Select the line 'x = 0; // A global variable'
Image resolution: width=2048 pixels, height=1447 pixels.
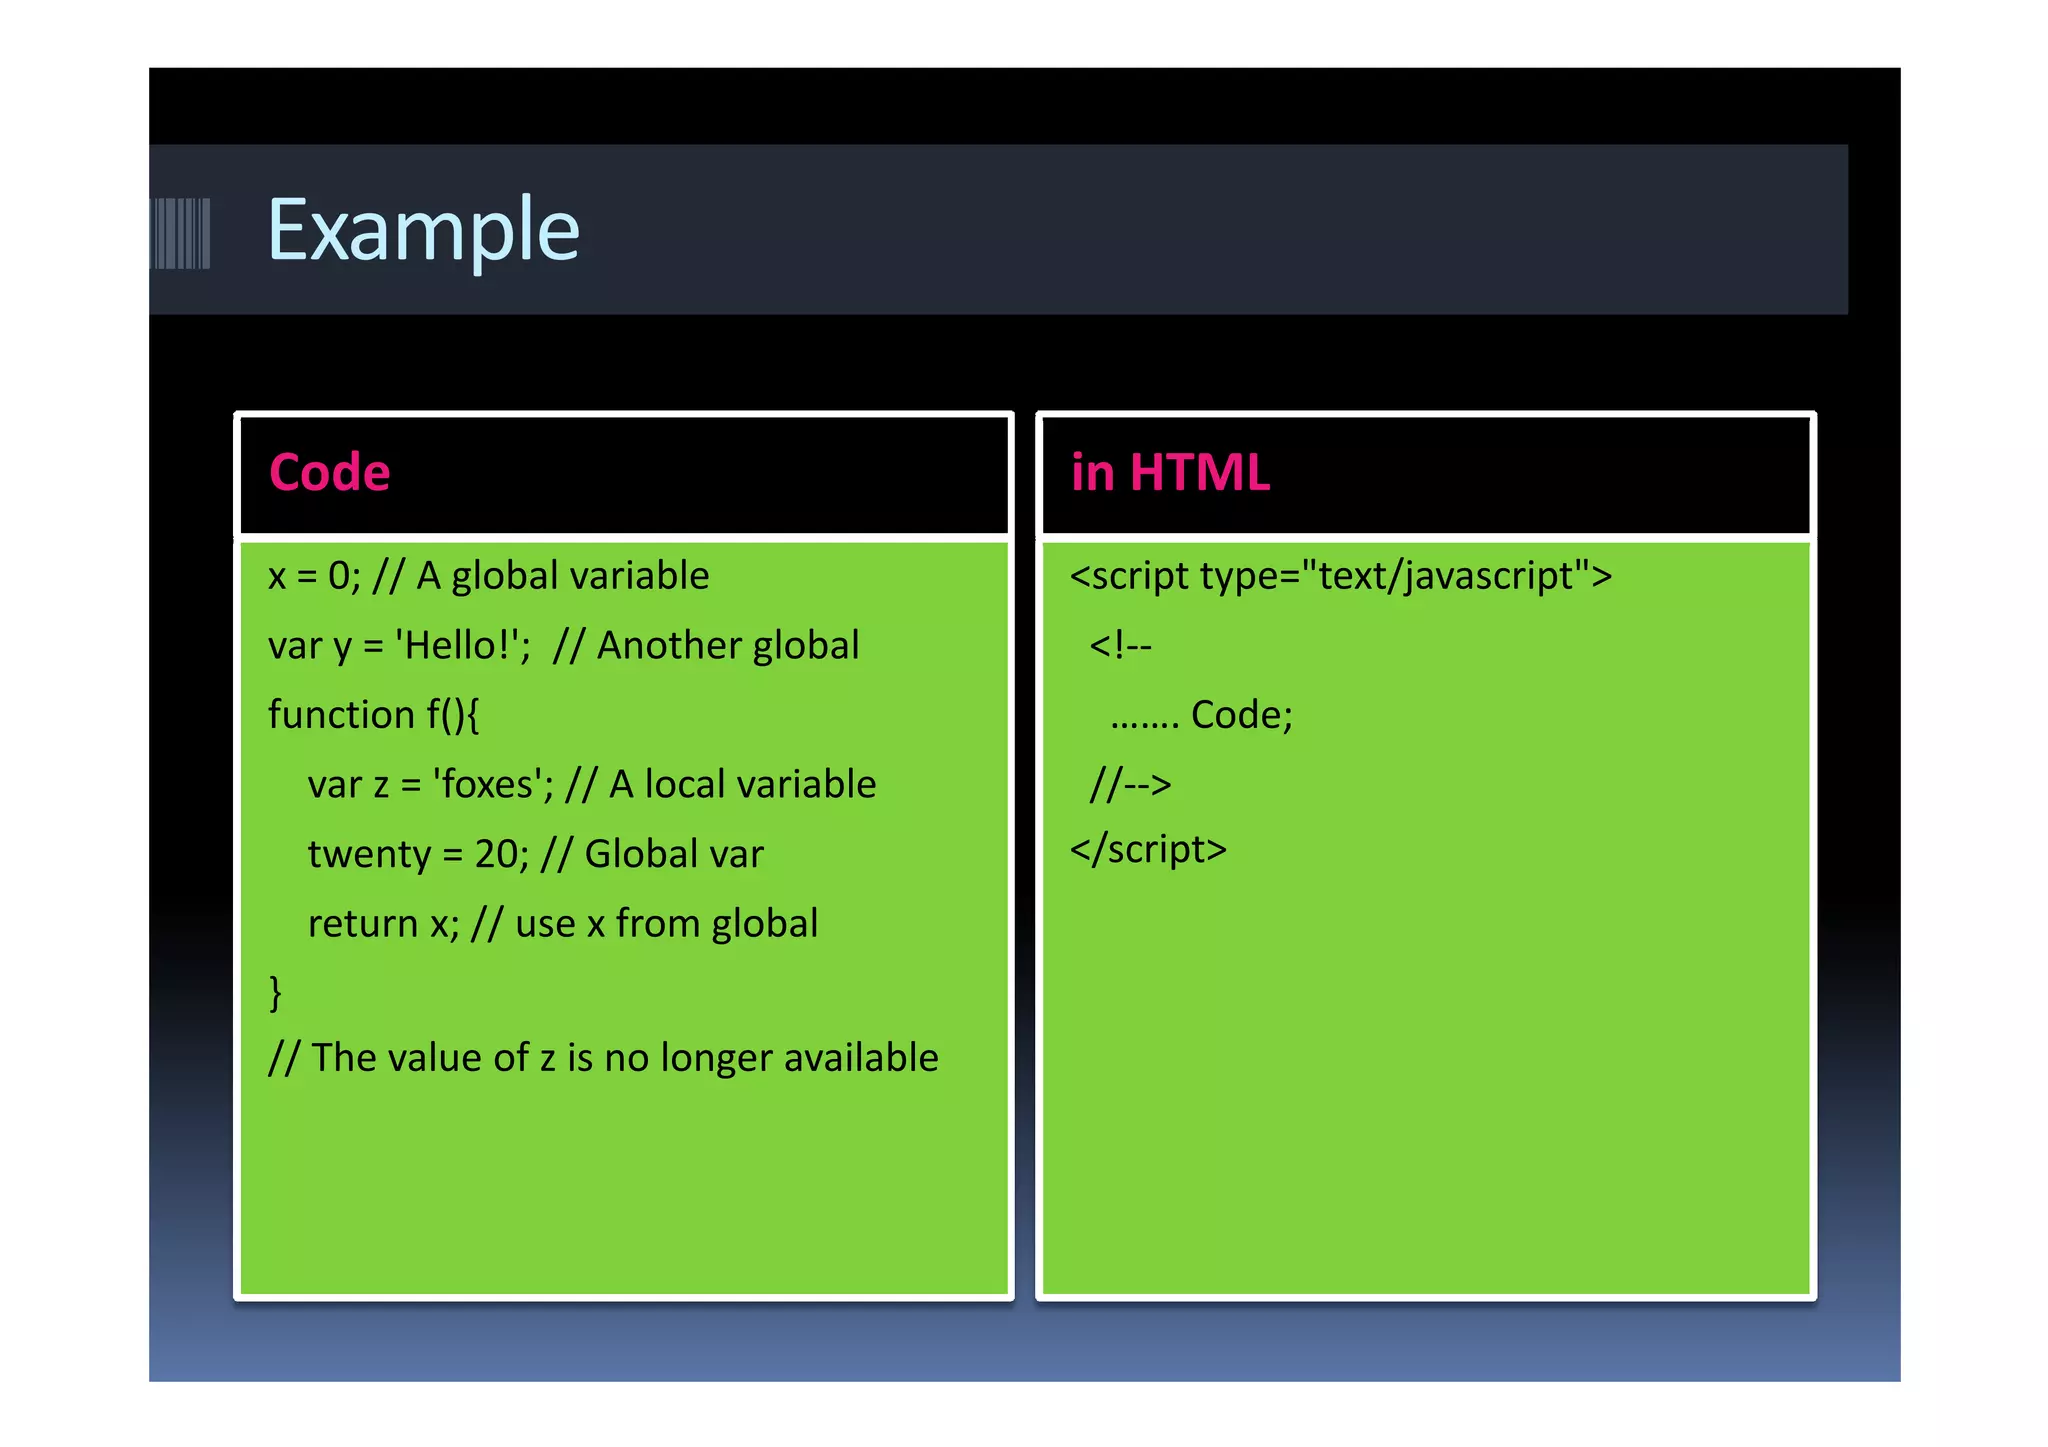489,577
